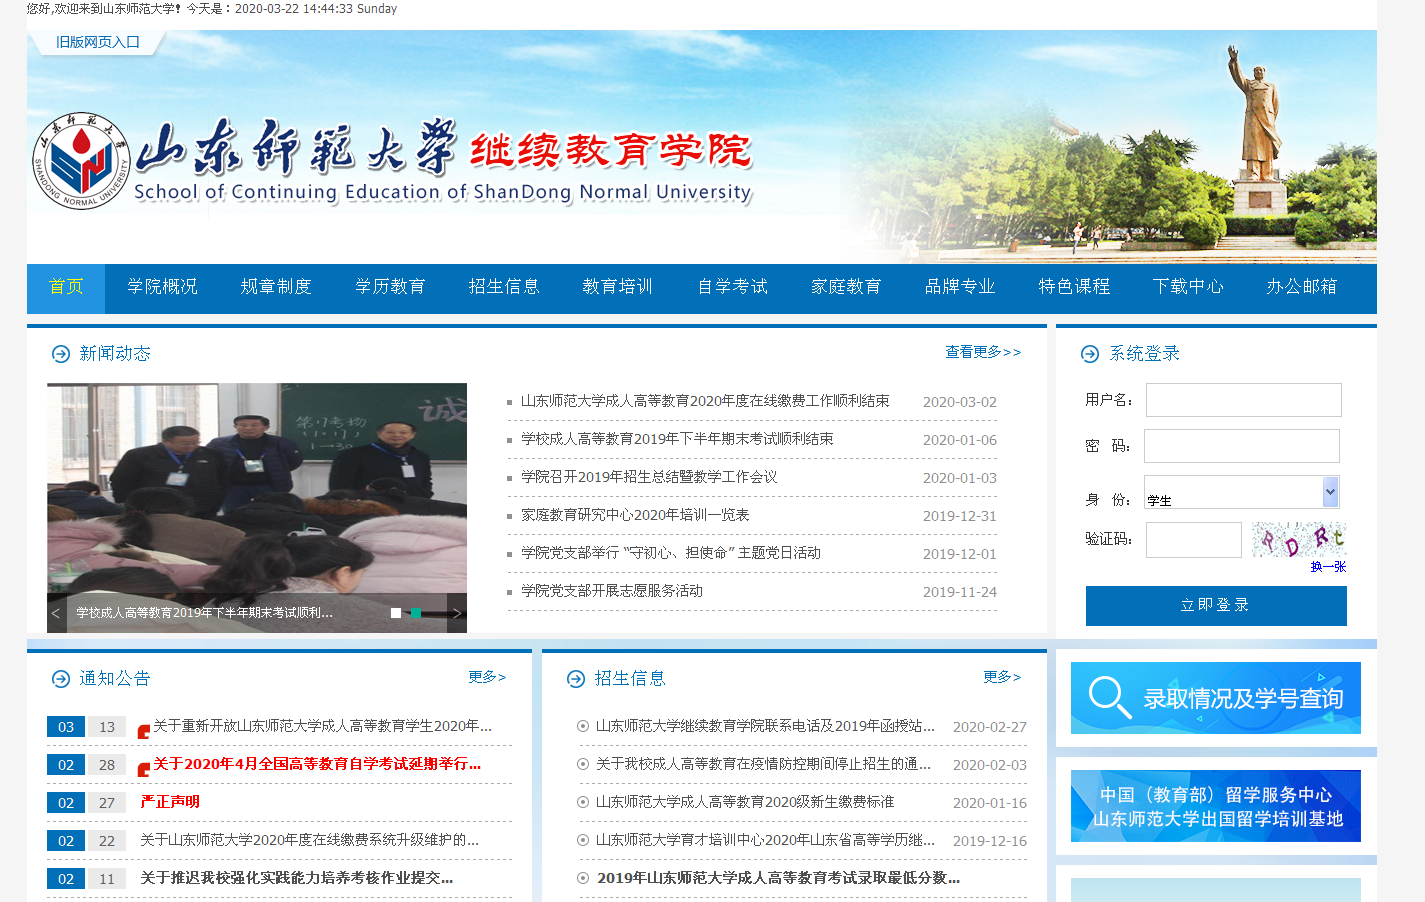Open the 旧版网页入口 old site link
The image size is (1425, 902).
click(98, 42)
